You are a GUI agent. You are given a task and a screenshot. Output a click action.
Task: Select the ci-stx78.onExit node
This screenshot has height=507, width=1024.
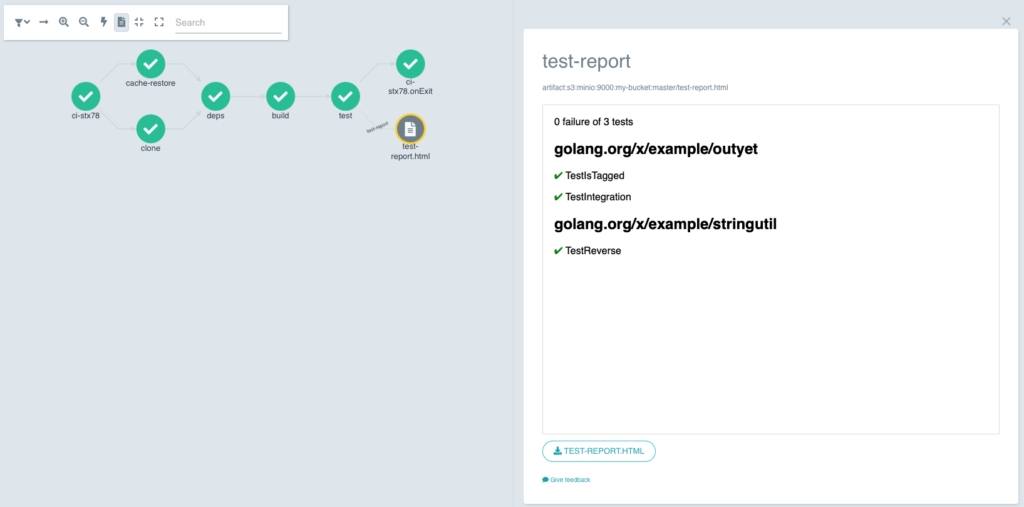pos(410,64)
